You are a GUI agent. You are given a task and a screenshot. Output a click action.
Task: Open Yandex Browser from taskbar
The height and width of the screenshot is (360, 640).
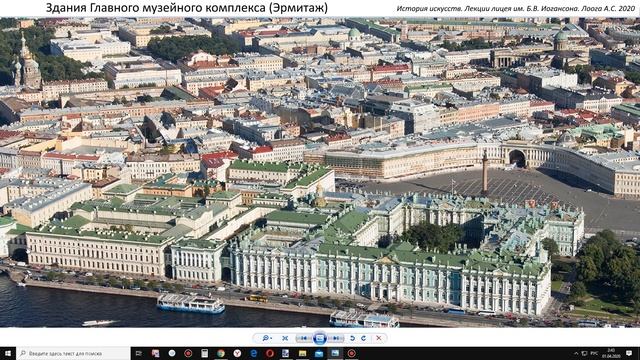click(x=237, y=353)
